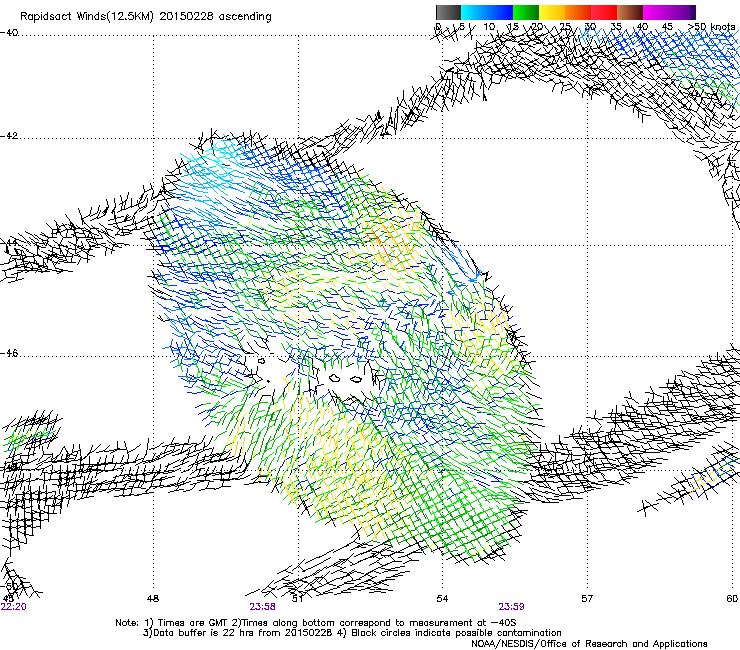Click the blue 10-15 knots legend swatch
The height and width of the screenshot is (650, 740).
click(500, 12)
